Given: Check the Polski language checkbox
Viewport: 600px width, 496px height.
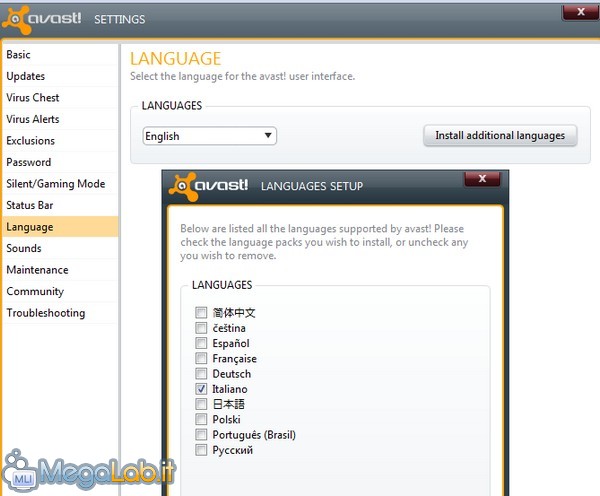Looking at the screenshot, I should click(201, 419).
